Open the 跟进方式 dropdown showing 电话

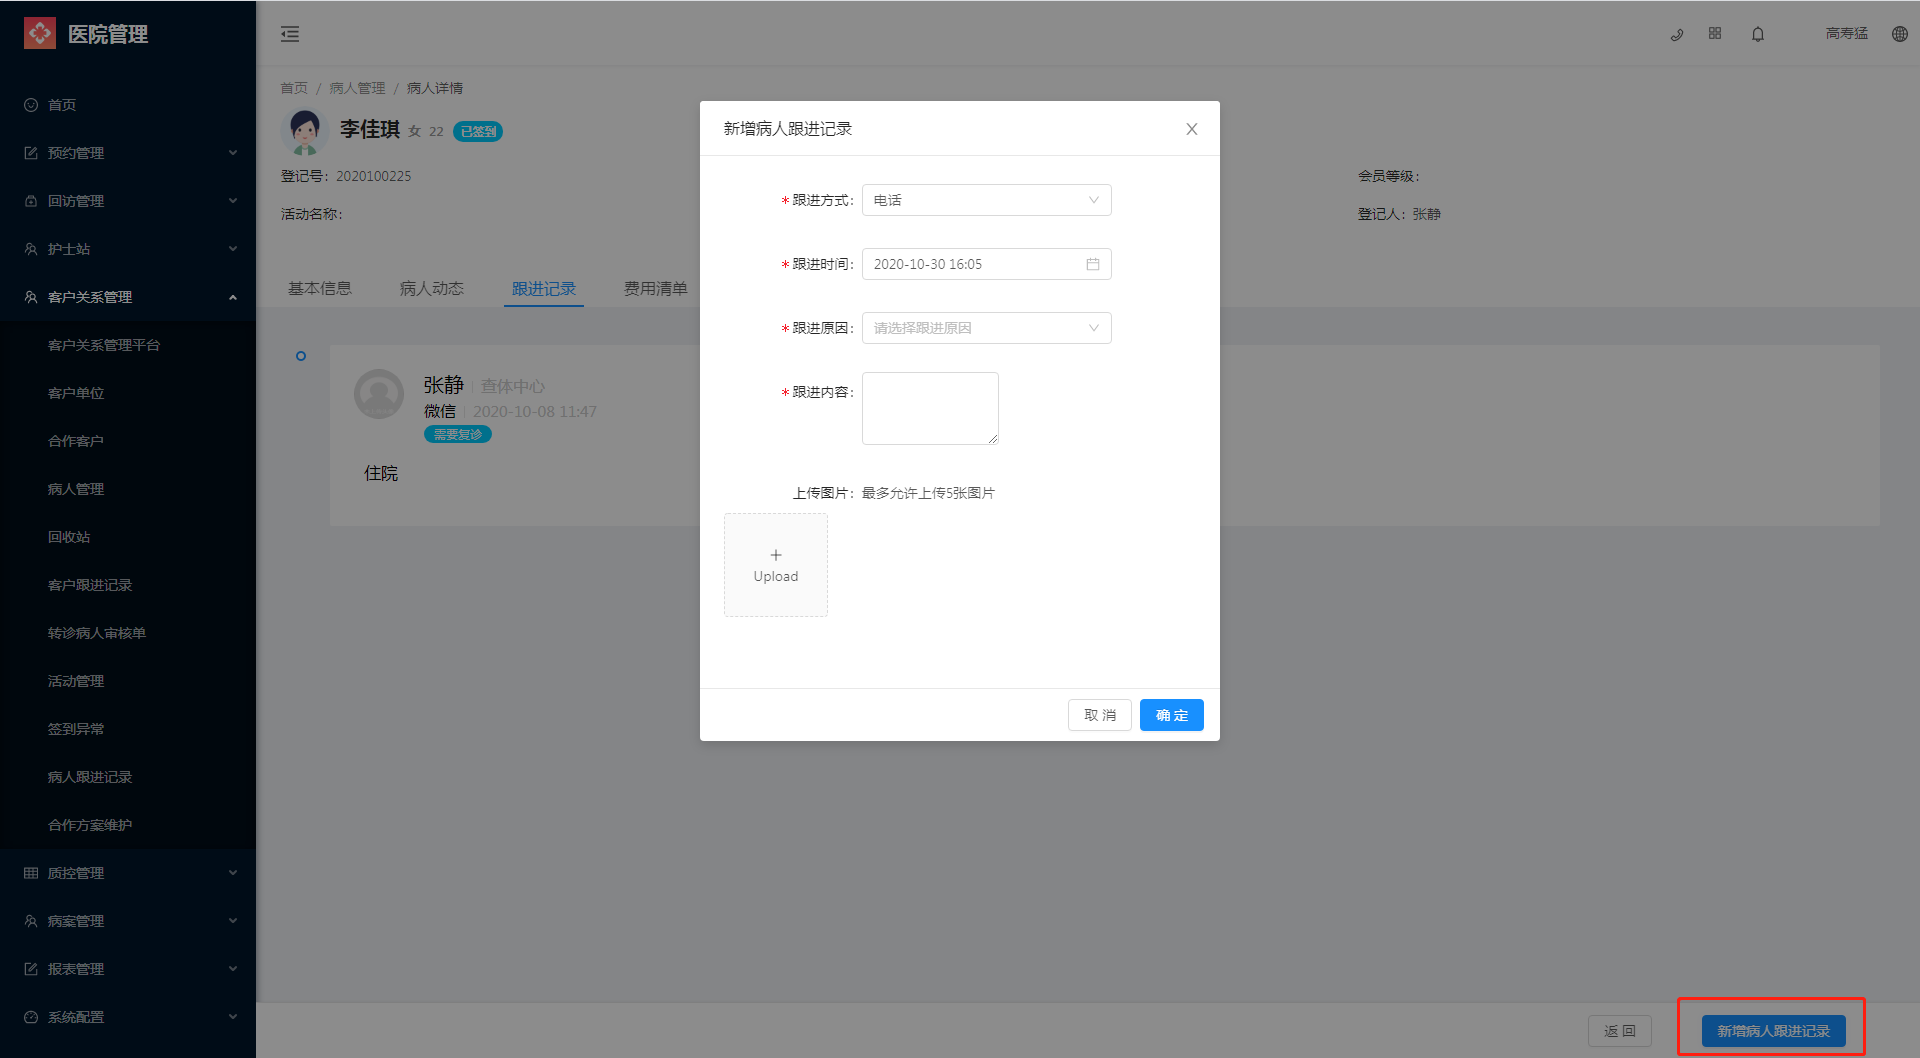pos(986,200)
